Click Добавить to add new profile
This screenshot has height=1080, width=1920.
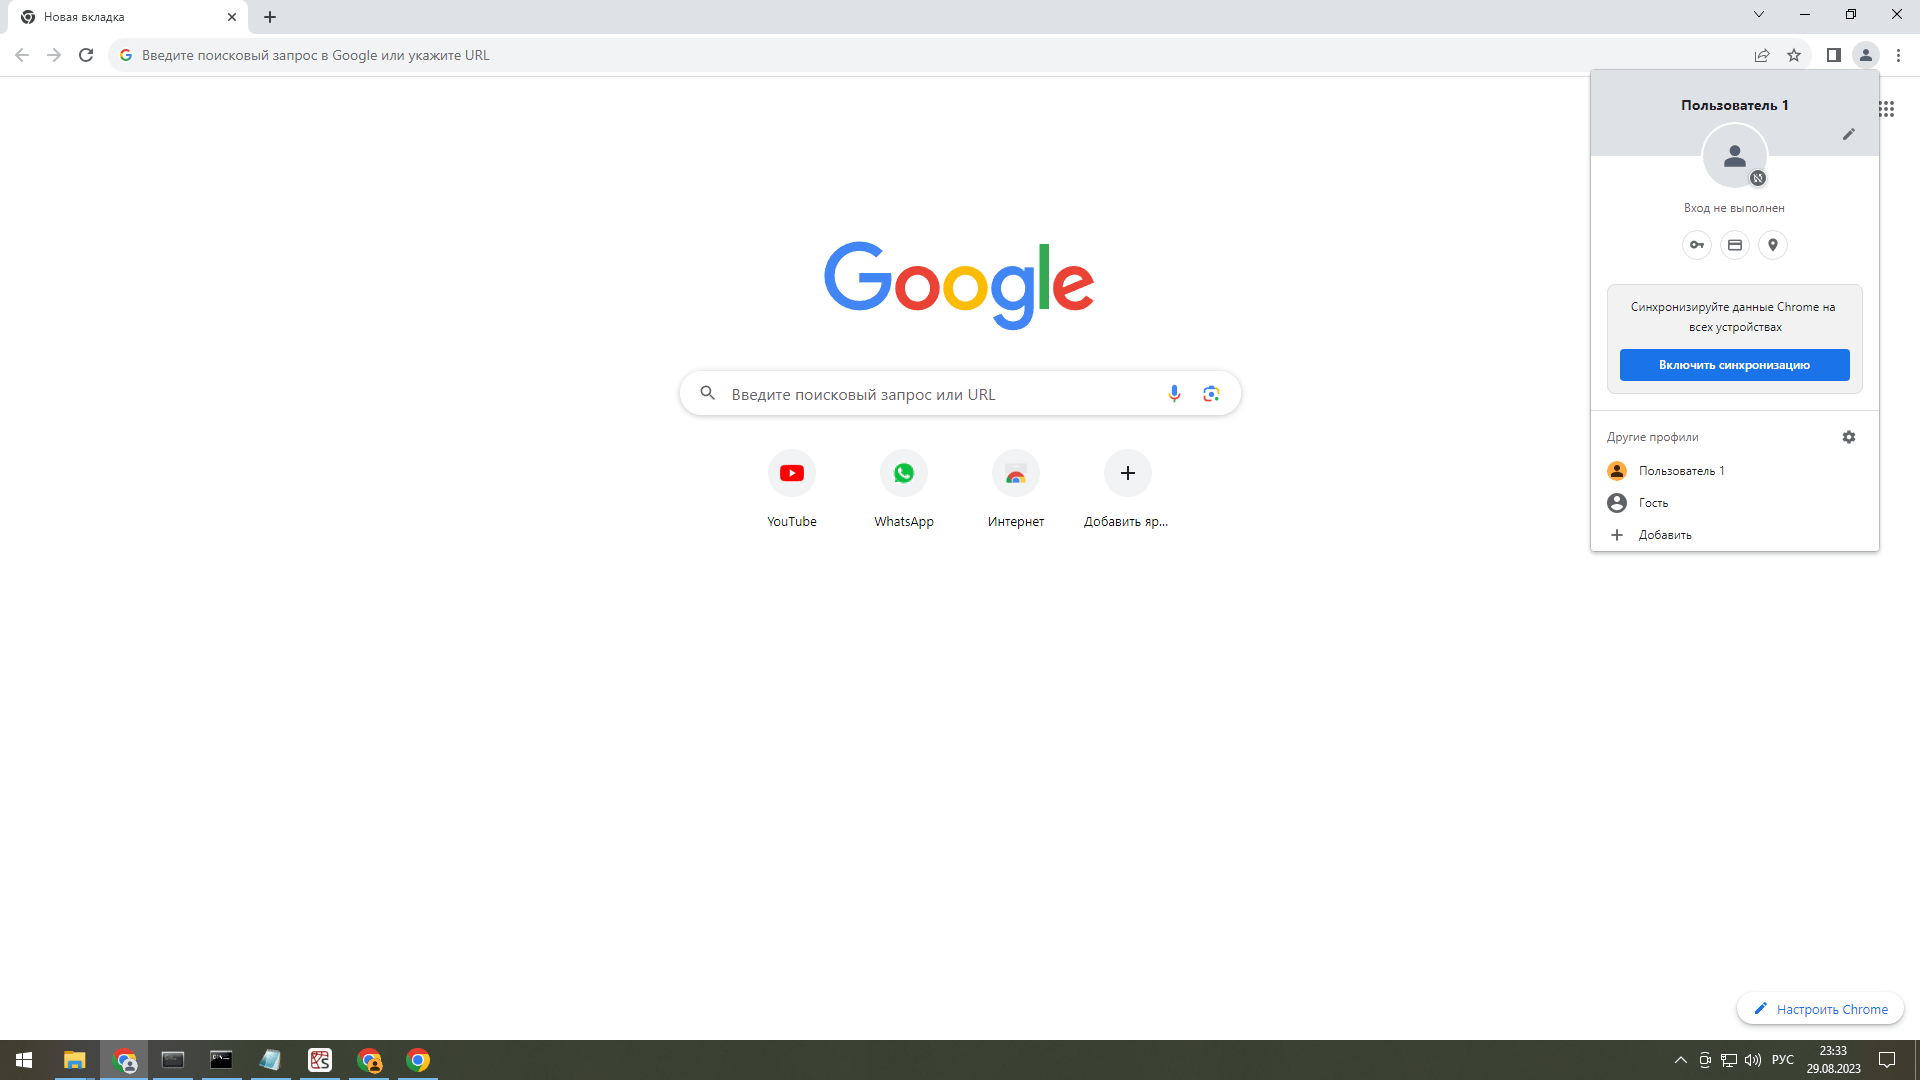point(1664,535)
